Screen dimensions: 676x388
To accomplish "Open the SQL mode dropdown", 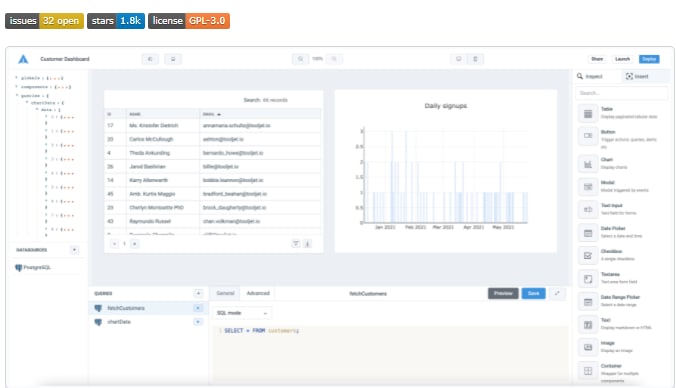I will [x=242, y=313].
